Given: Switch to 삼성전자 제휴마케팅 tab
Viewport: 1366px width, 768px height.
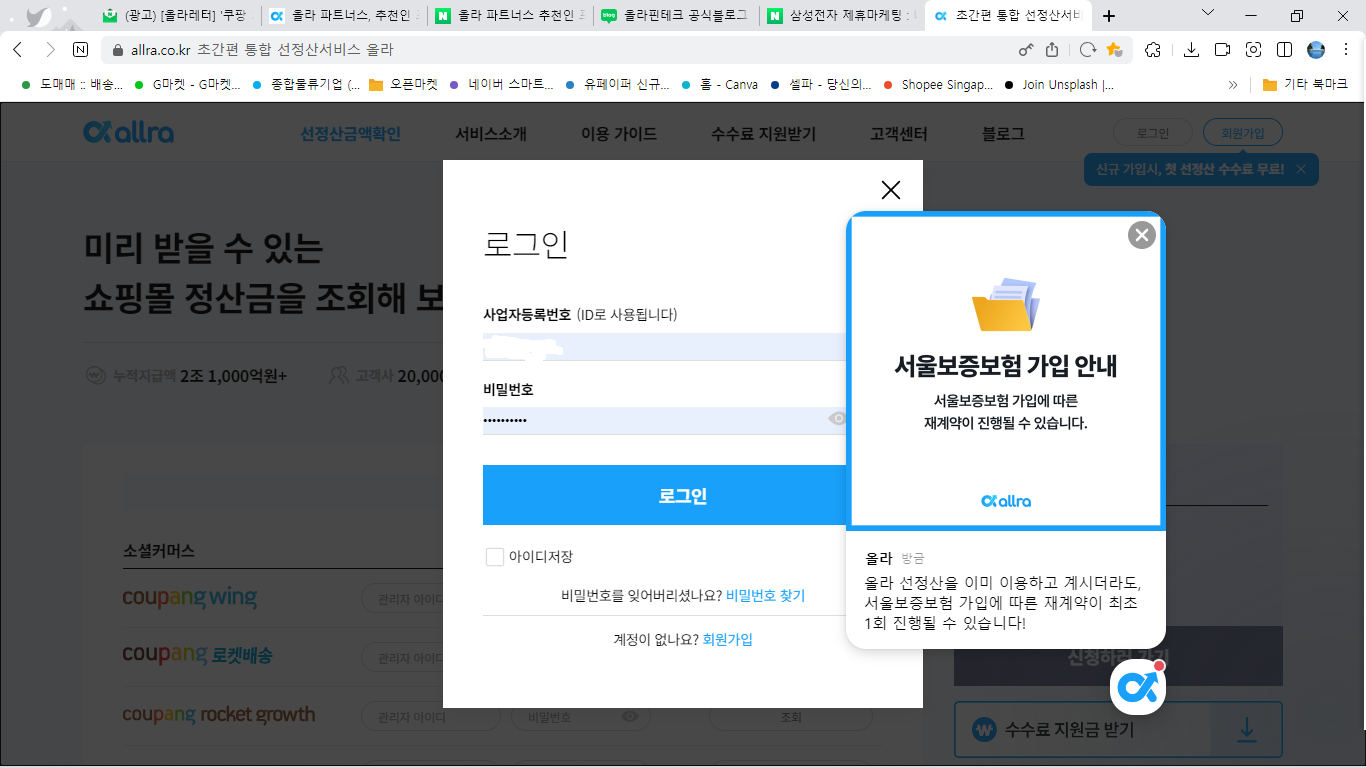Looking at the screenshot, I should (842, 16).
